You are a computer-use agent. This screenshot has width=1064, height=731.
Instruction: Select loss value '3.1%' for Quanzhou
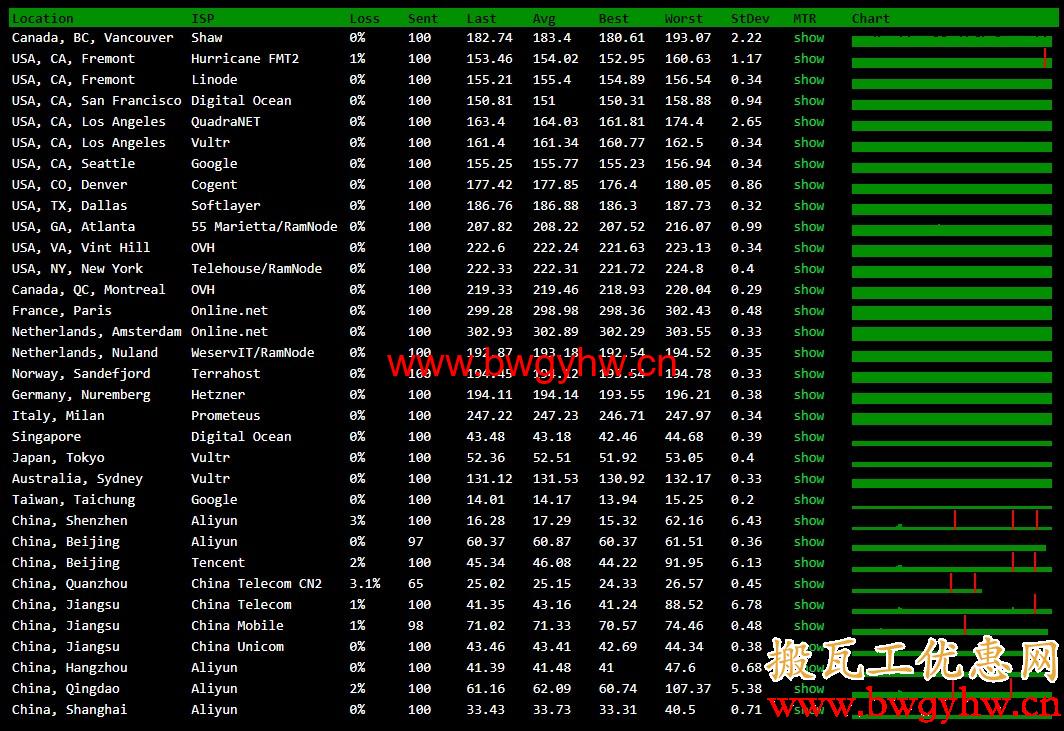click(x=364, y=584)
